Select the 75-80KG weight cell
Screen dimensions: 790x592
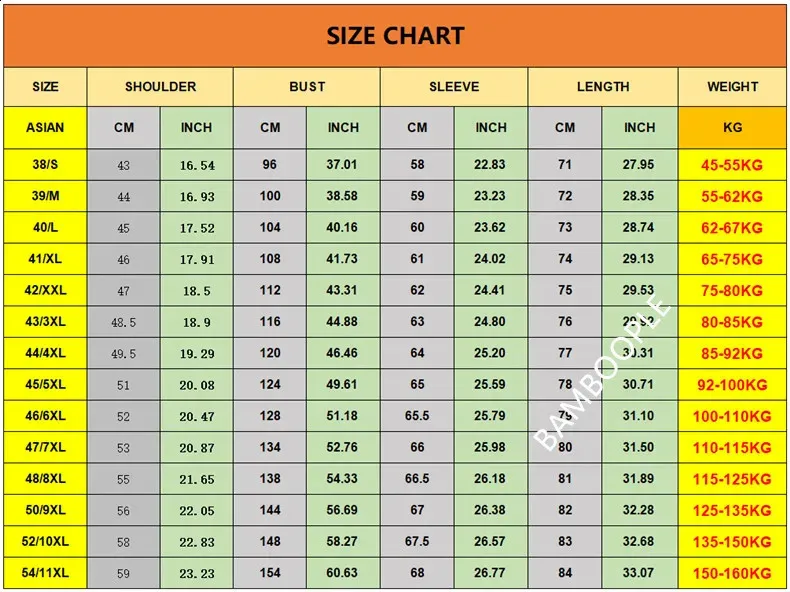(x=733, y=291)
